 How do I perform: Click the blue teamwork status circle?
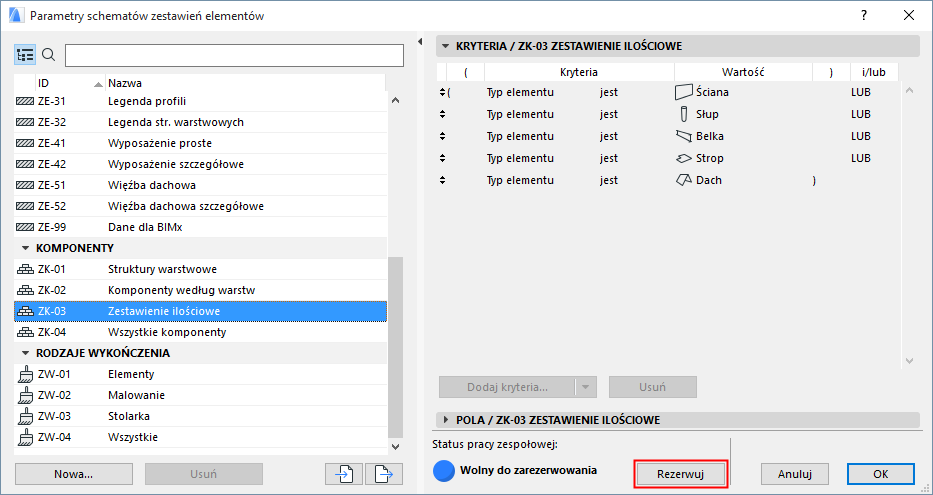pos(444,470)
